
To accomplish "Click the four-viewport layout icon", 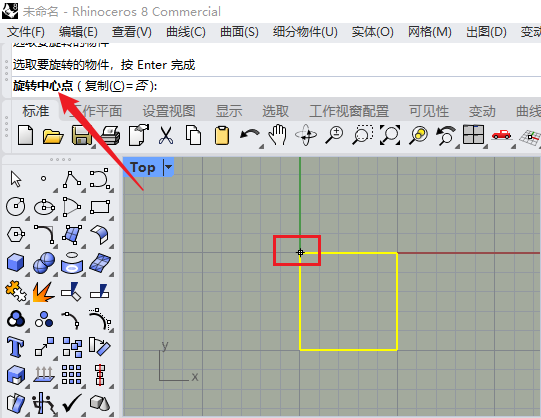I will [473, 135].
